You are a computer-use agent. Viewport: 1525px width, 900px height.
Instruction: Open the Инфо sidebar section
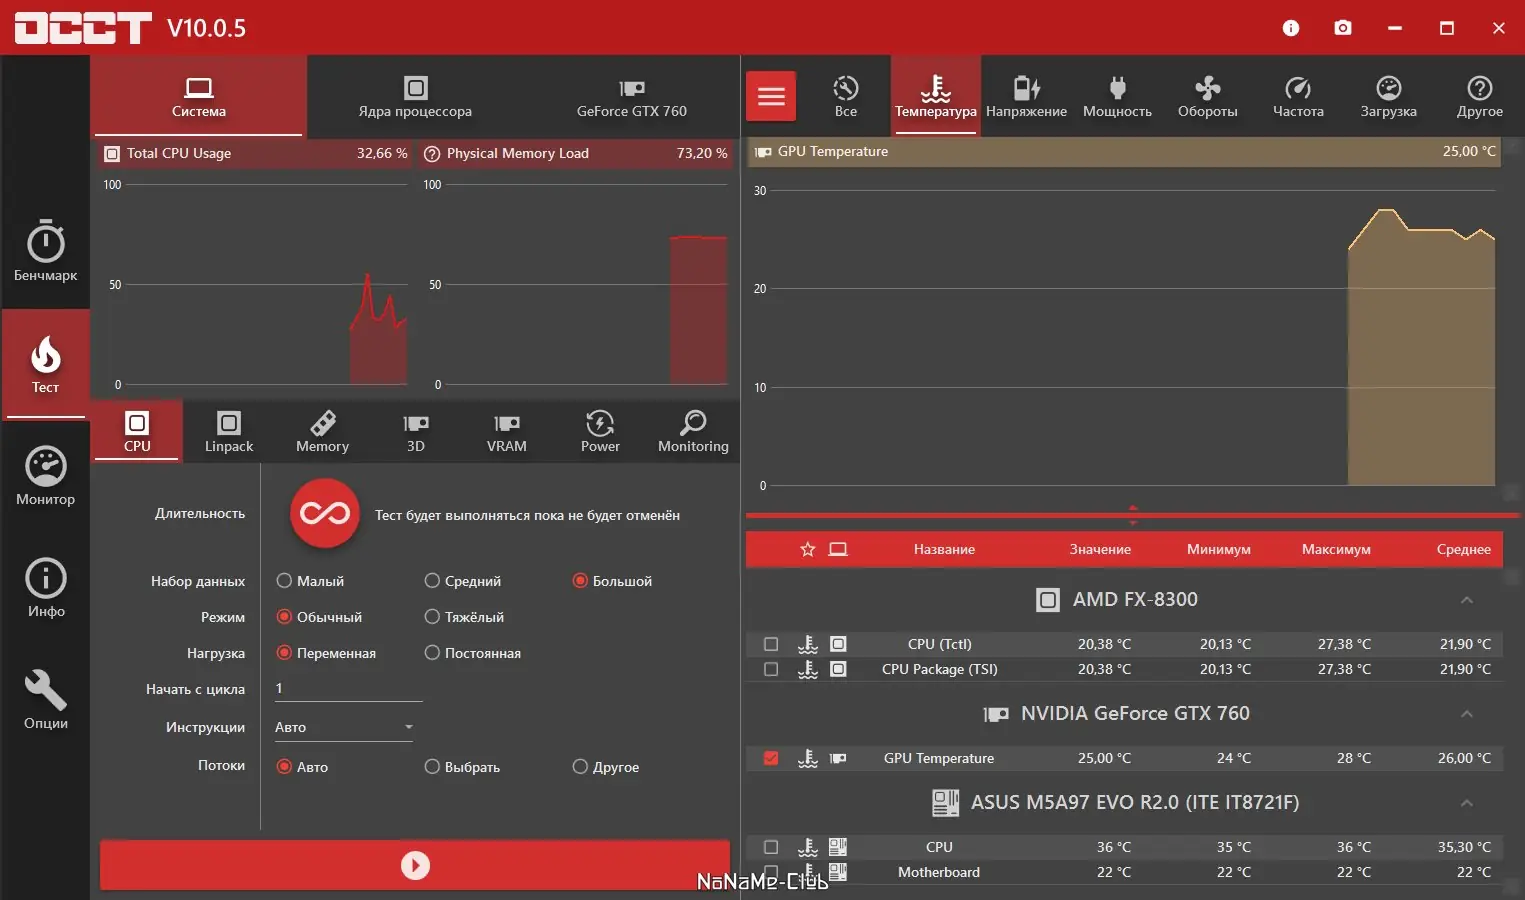coord(45,588)
